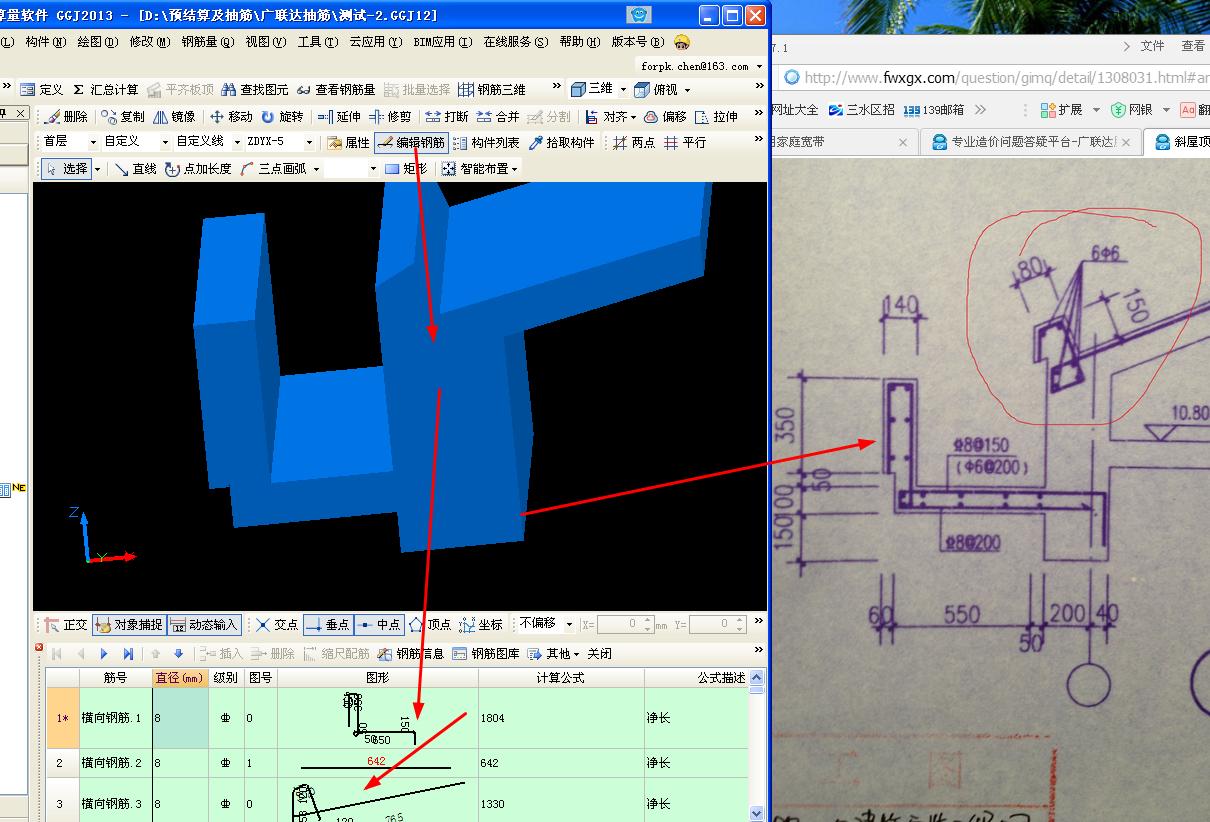The height and width of the screenshot is (822, 1210).
Task: Select the 打断 break tool
Action: [x=447, y=117]
